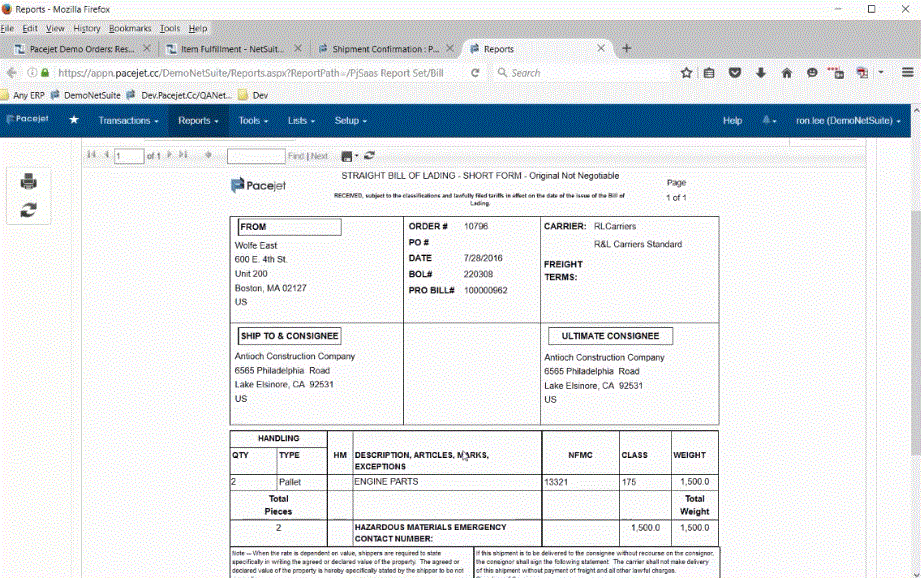
Task: Open extension dropdown arrow in toolbar
Action: coord(881,72)
